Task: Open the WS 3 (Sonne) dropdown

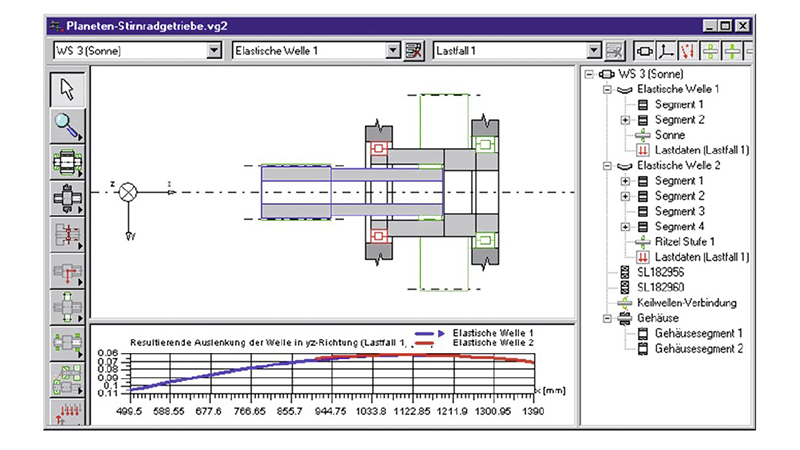Action: pos(217,50)
